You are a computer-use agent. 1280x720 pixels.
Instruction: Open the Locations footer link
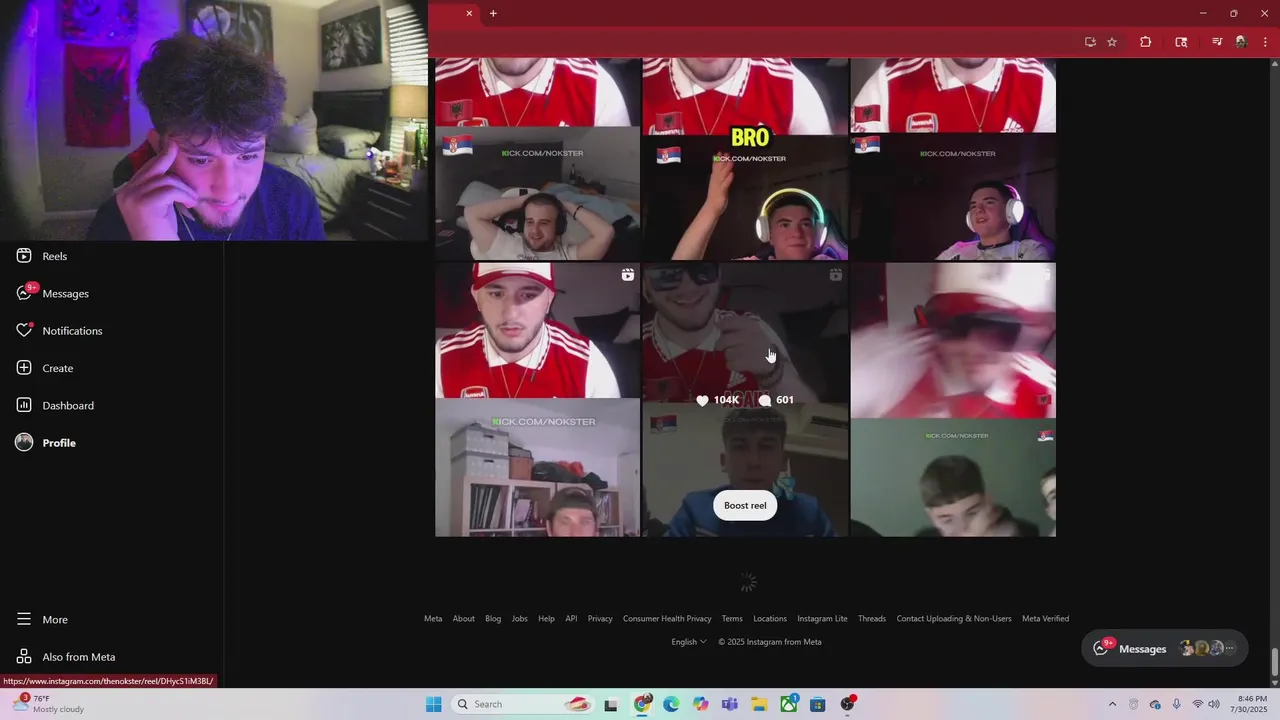pyautogui.click(x=770, y=618)
